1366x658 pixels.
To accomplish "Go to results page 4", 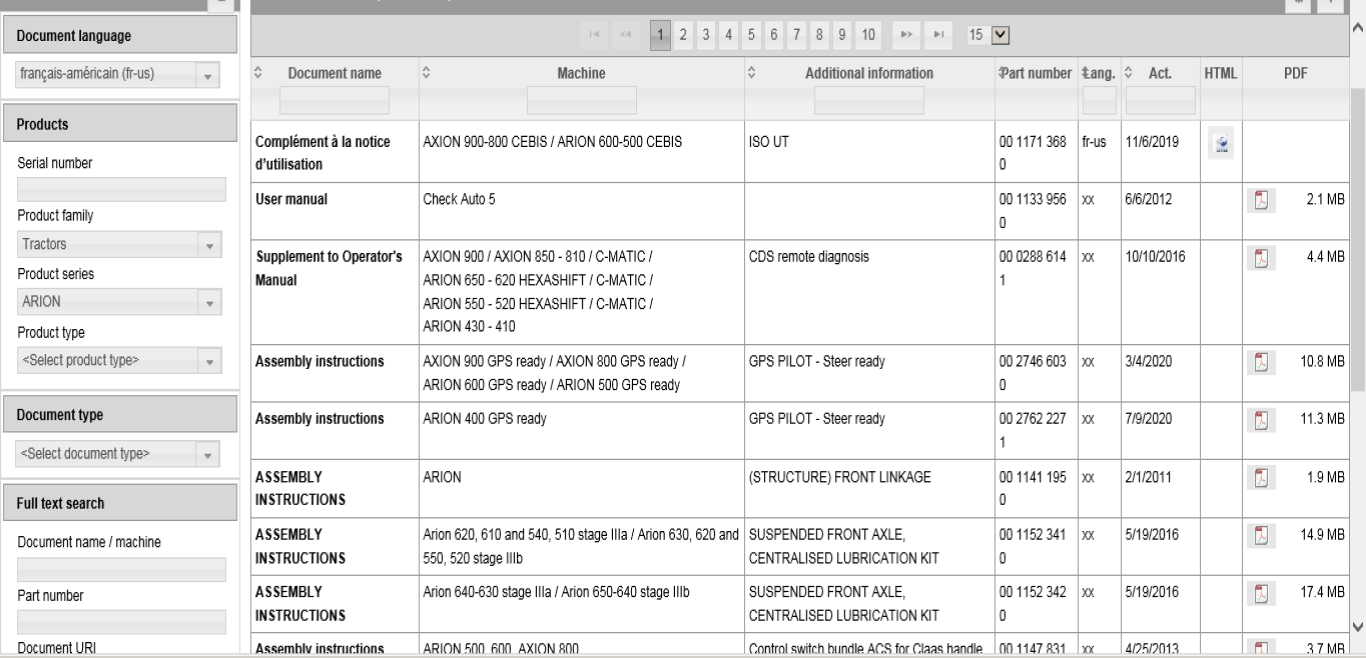I will tap(729, 36).
